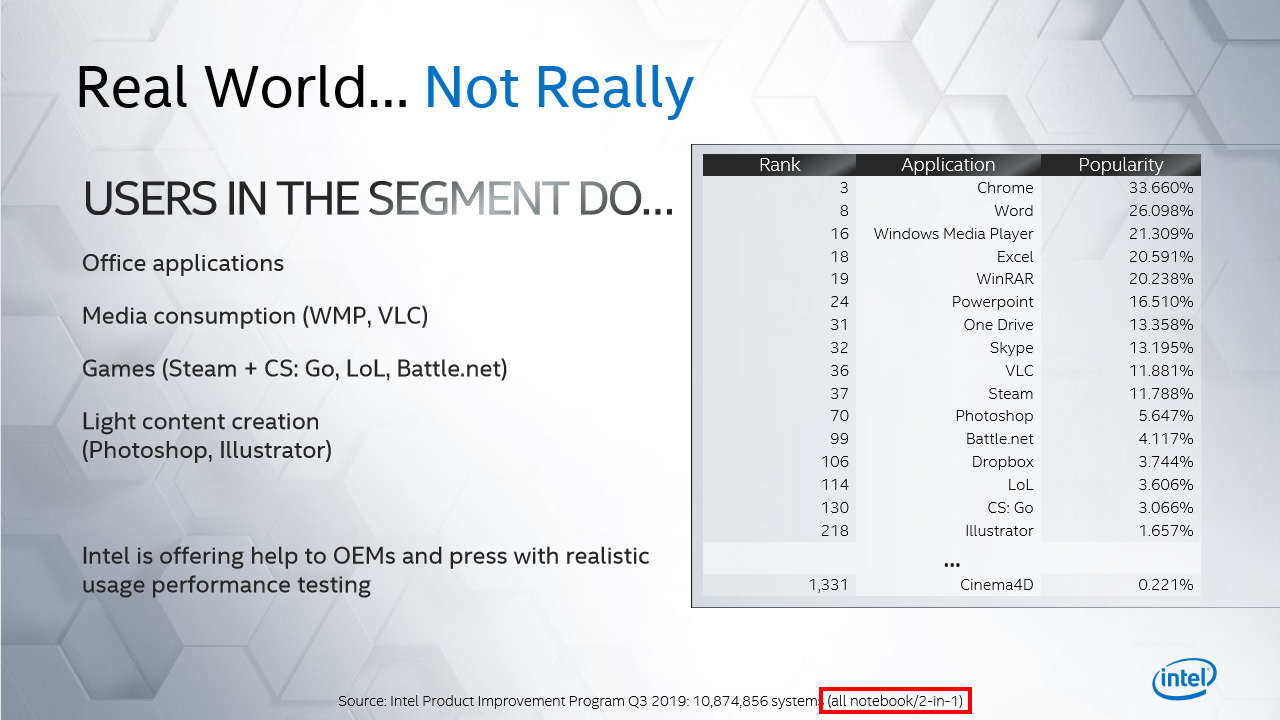Select the Steam application cell
The height and width of the screenshot is (720, 1280).
(1010, 393)
